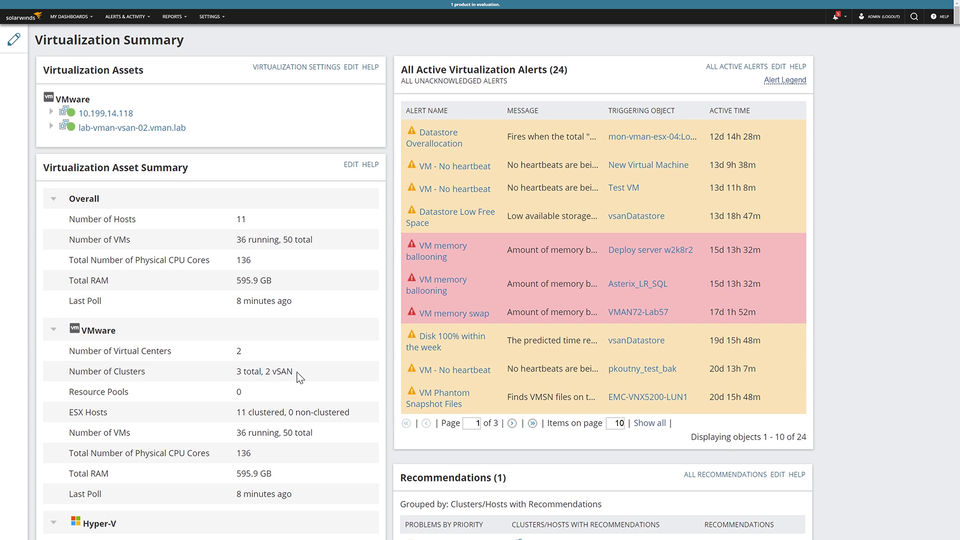Viewport: 960px width, 540px height.
Task: Open the Deploy server w2k8r2 object
Action: point(650,250)
